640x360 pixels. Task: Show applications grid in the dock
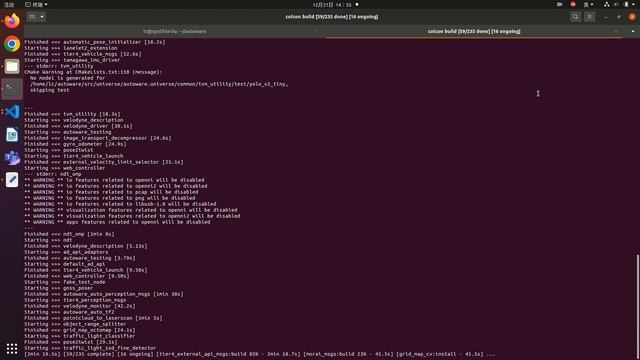(x=12, y=348)
